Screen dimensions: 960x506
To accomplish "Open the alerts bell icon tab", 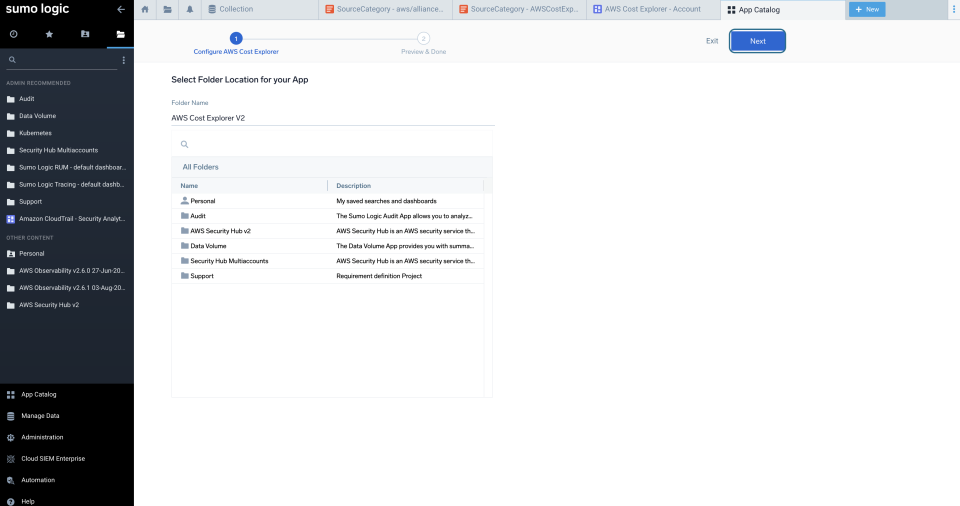I will coord(190,9).
